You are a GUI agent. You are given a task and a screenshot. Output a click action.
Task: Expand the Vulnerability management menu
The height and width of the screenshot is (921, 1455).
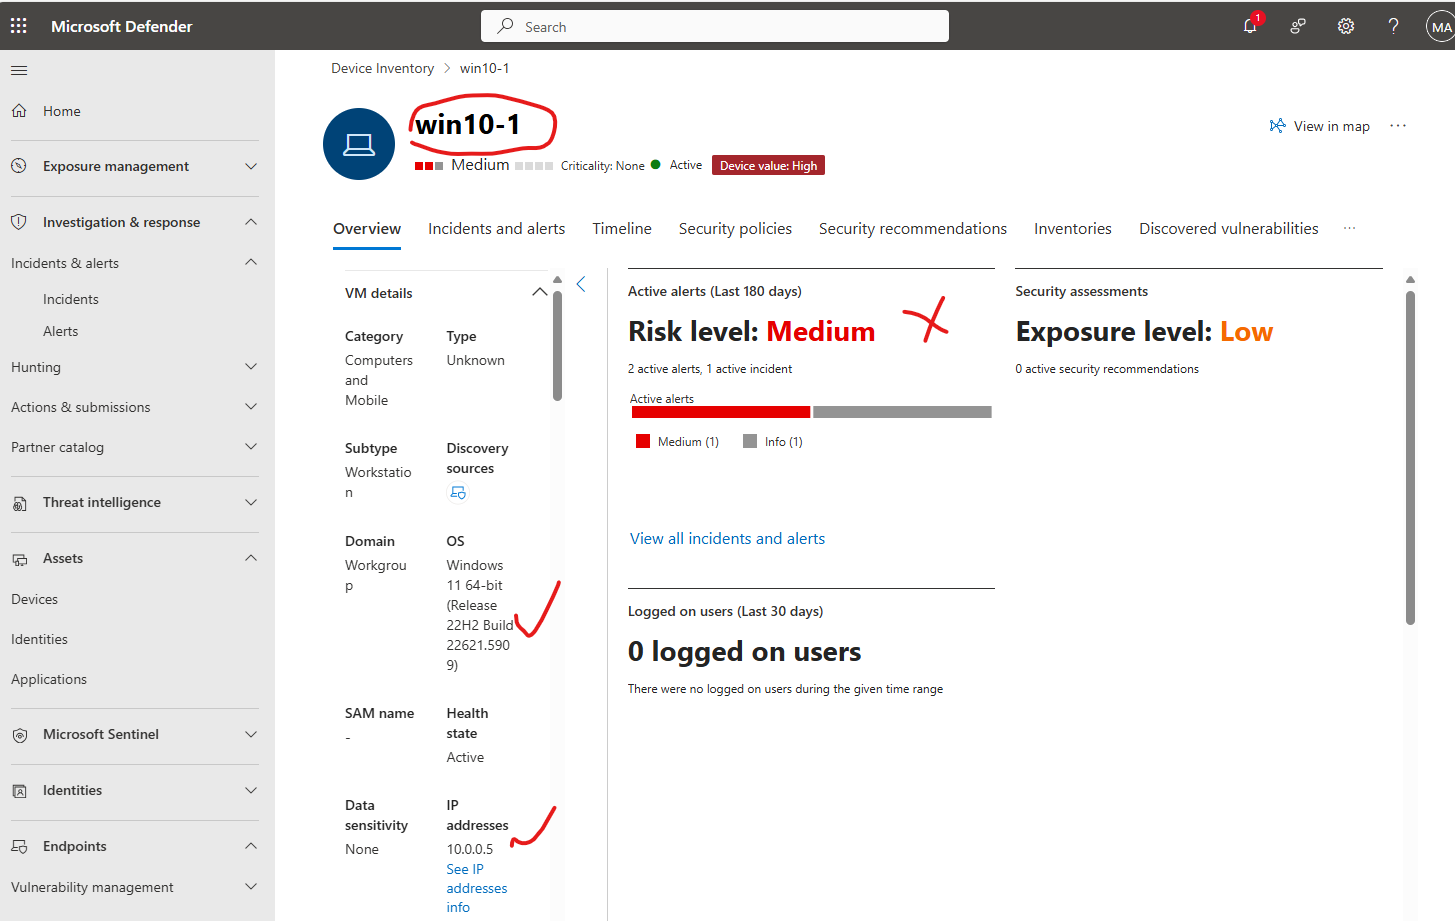251,887
